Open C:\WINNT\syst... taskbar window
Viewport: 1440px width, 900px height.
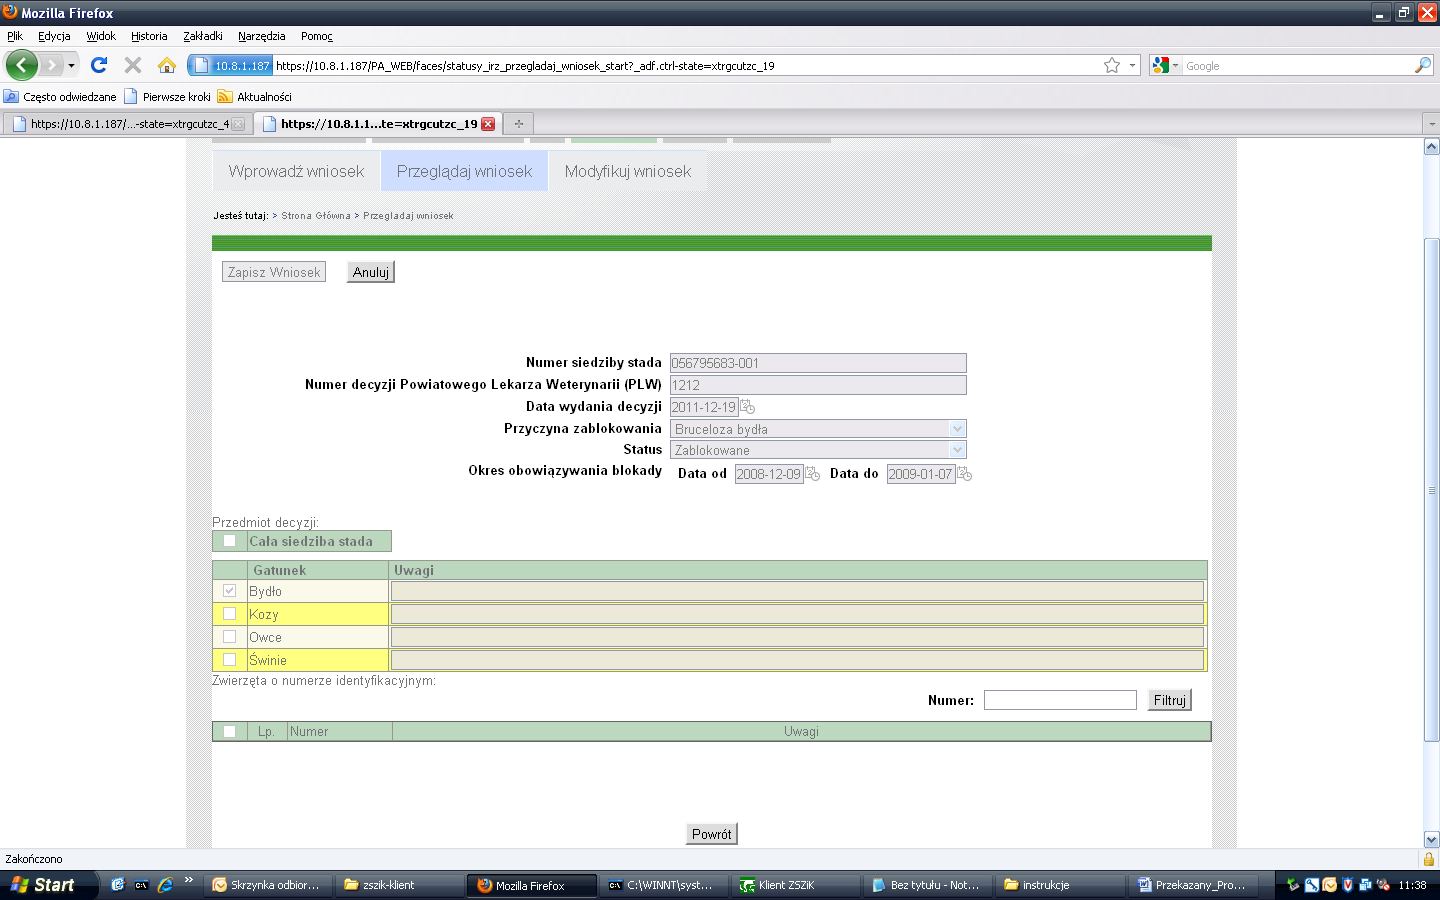(664, 885)
